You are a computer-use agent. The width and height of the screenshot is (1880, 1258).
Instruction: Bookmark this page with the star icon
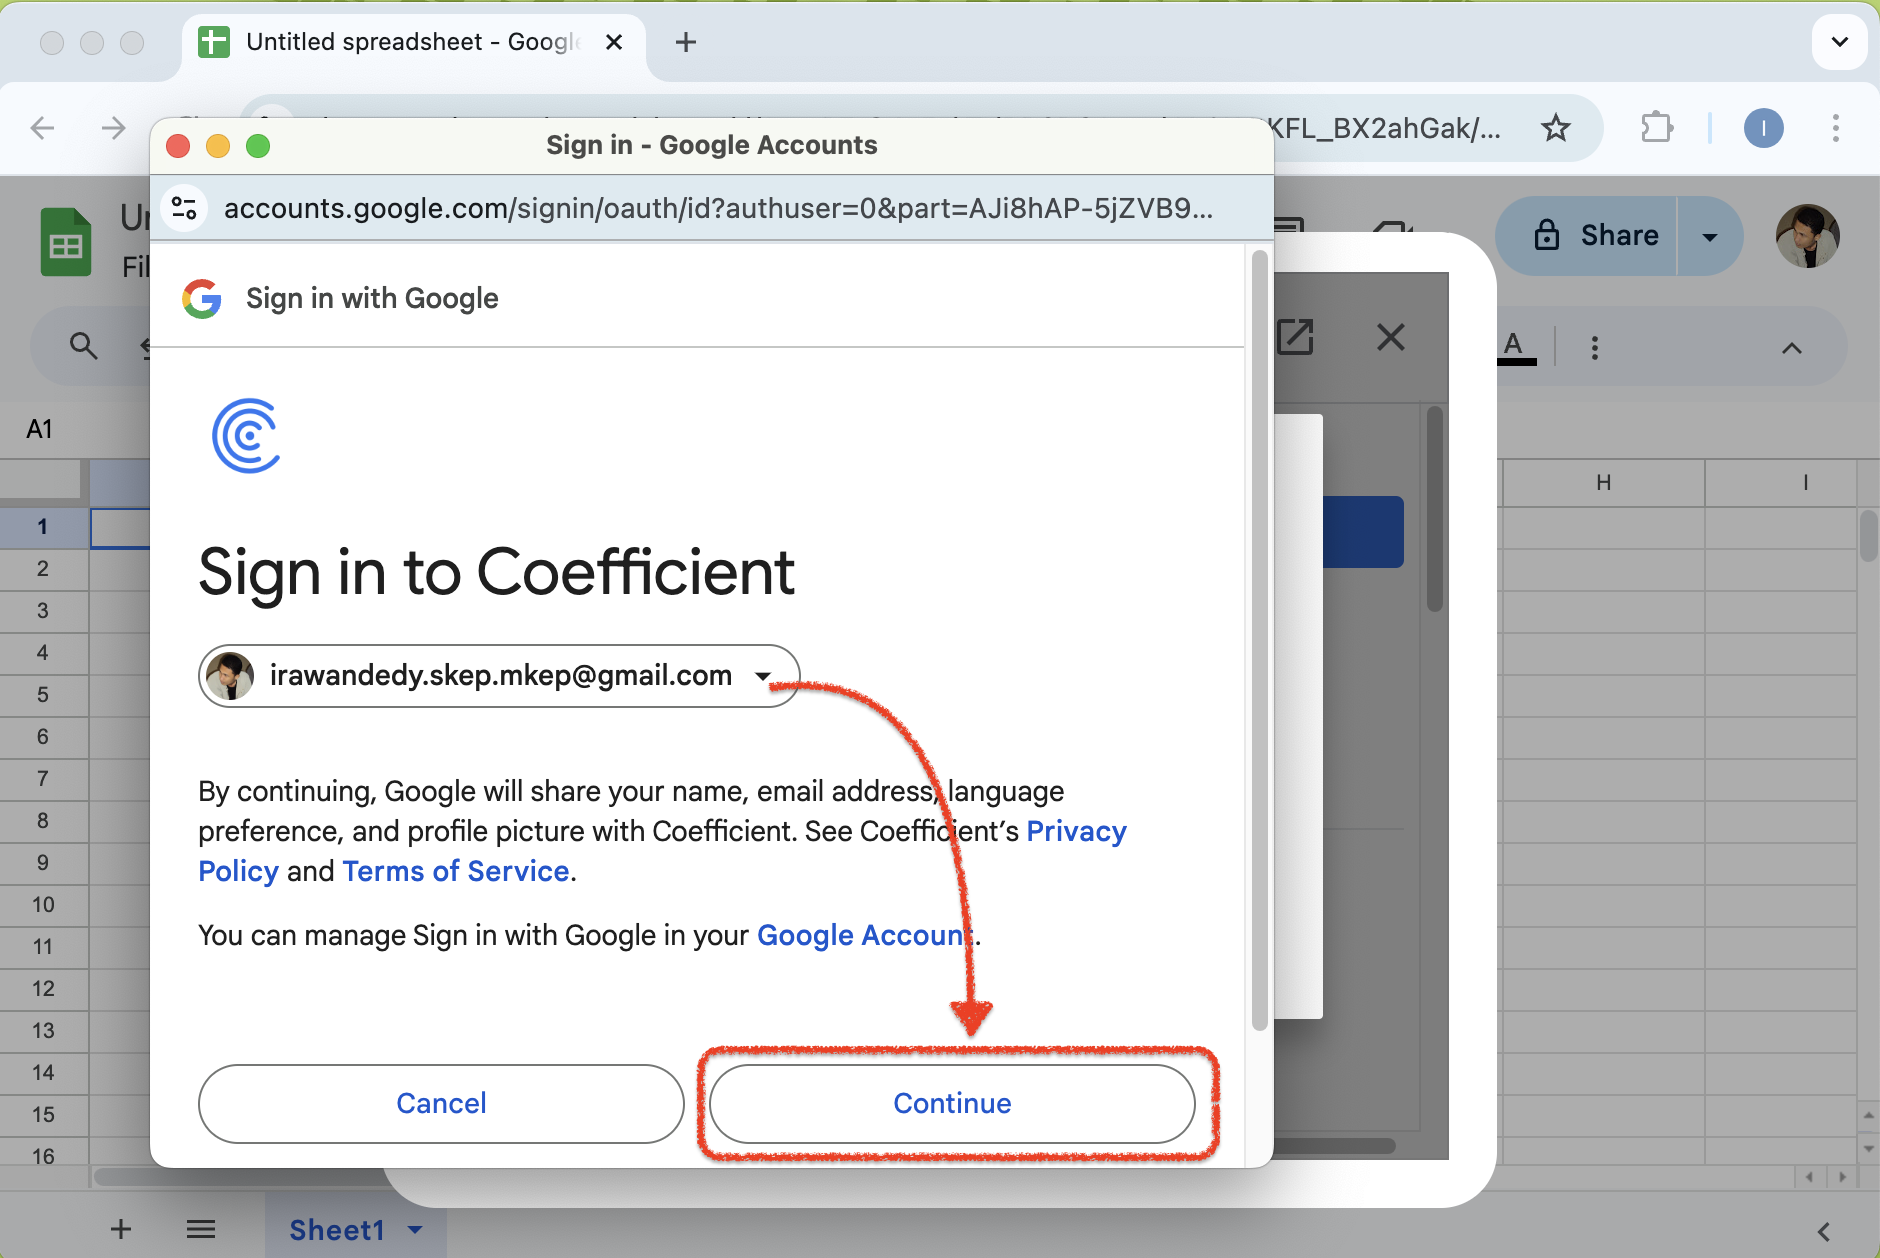pos(1555,128)
